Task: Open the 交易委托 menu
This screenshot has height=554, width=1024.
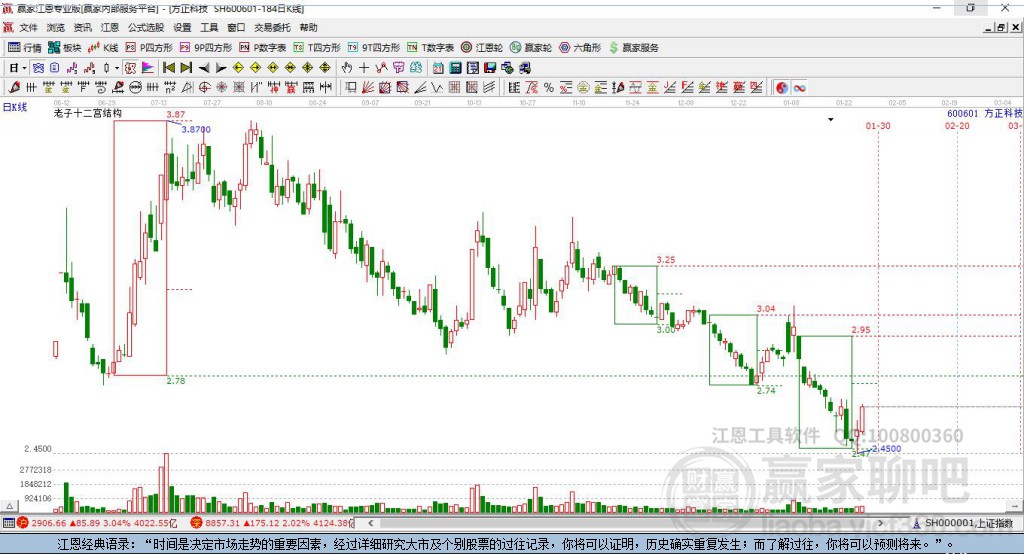Action: (x=272, y=27)
